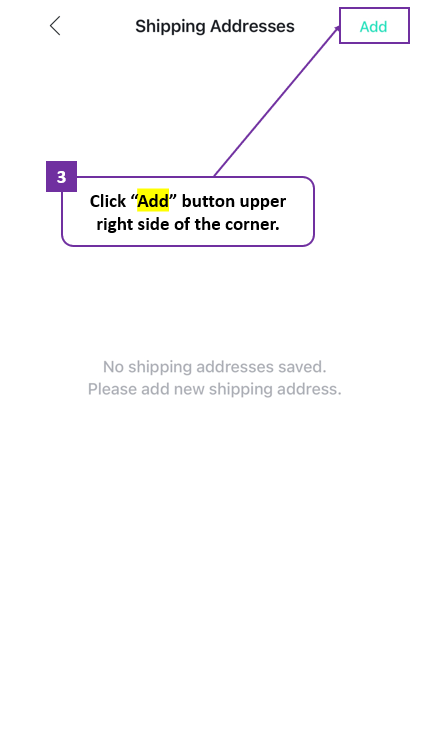
Task: Click the purple step 3 badge
Action: coord(61,177)
